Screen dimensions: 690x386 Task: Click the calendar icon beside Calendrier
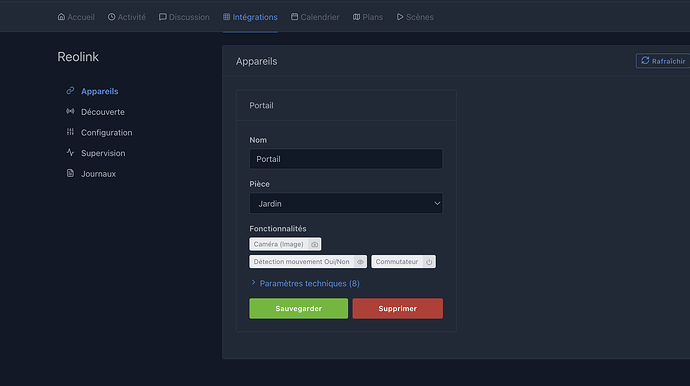[x=294, y=17]
